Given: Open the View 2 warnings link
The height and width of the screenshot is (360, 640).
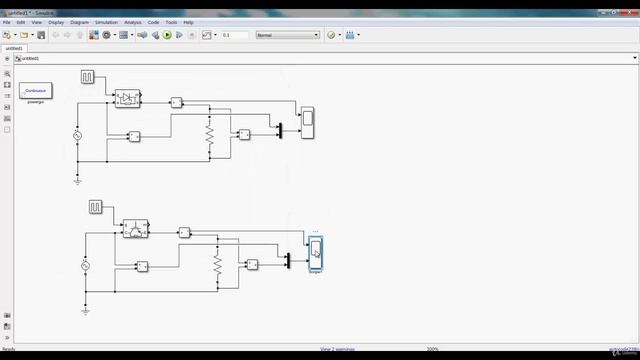Looking at the screenshot, I should click(337, 349).
